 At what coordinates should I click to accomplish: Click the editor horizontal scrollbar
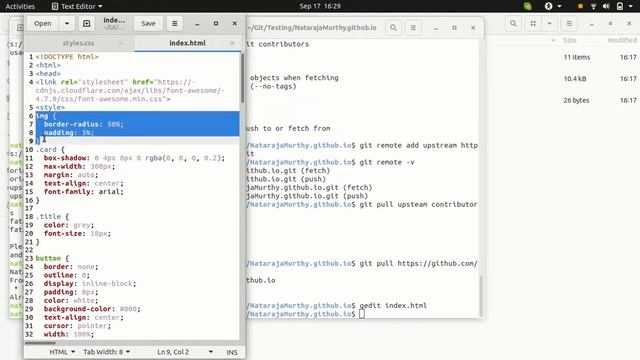40,343
